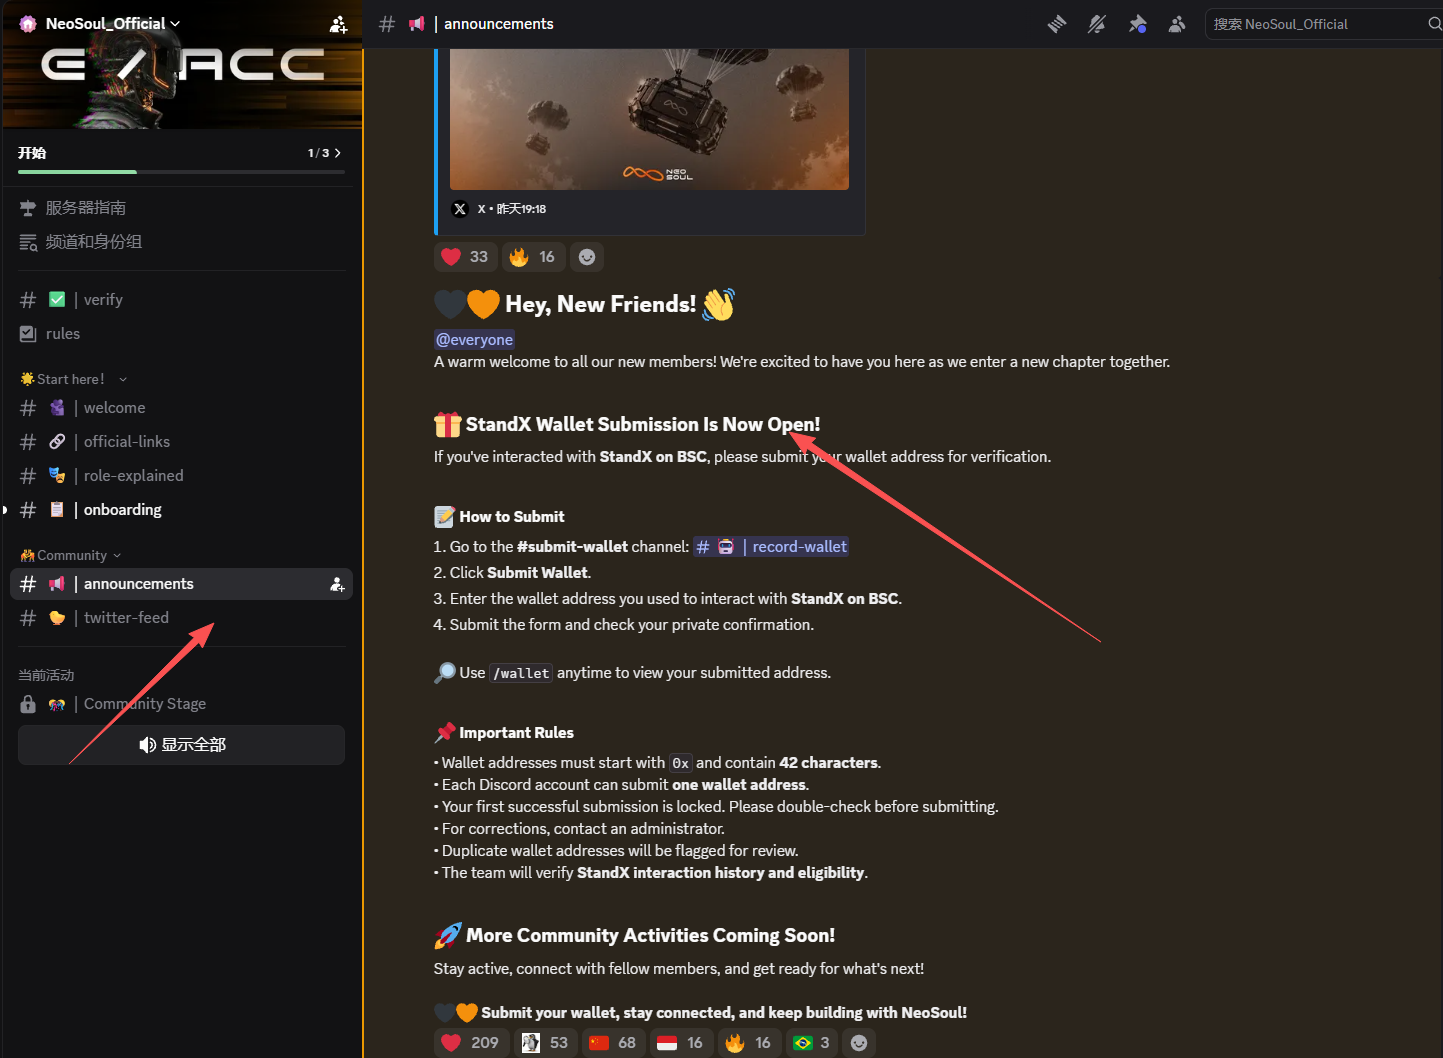Select the role-explained channel
The height and width of the screenshot is (1058, 1443).
[x=181, y=476]
